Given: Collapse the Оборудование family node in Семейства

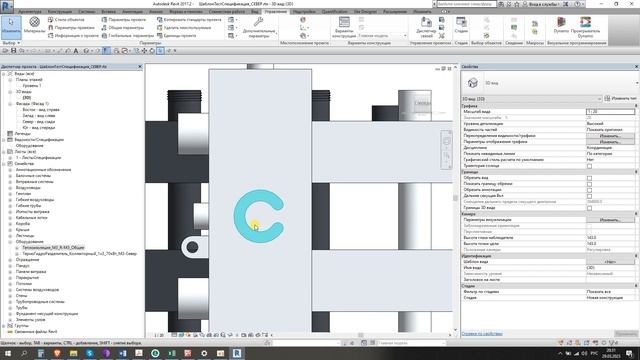Looking at the screenshot, I should click(x=10, y=242).
